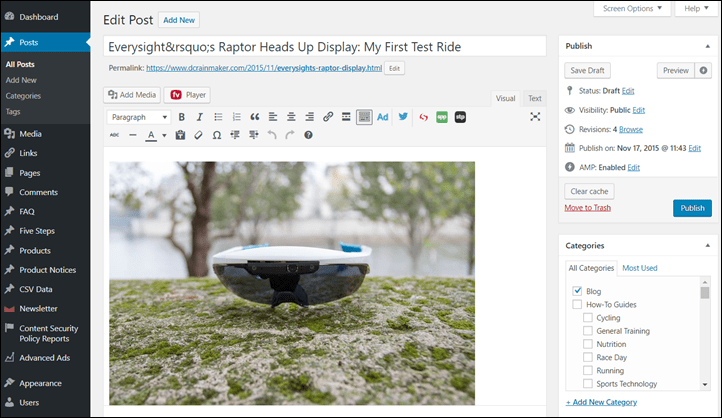The height and width of the screenshot is (418, 722).
Task: Click the blue Publish button
Action: click(x=692, y=208)
